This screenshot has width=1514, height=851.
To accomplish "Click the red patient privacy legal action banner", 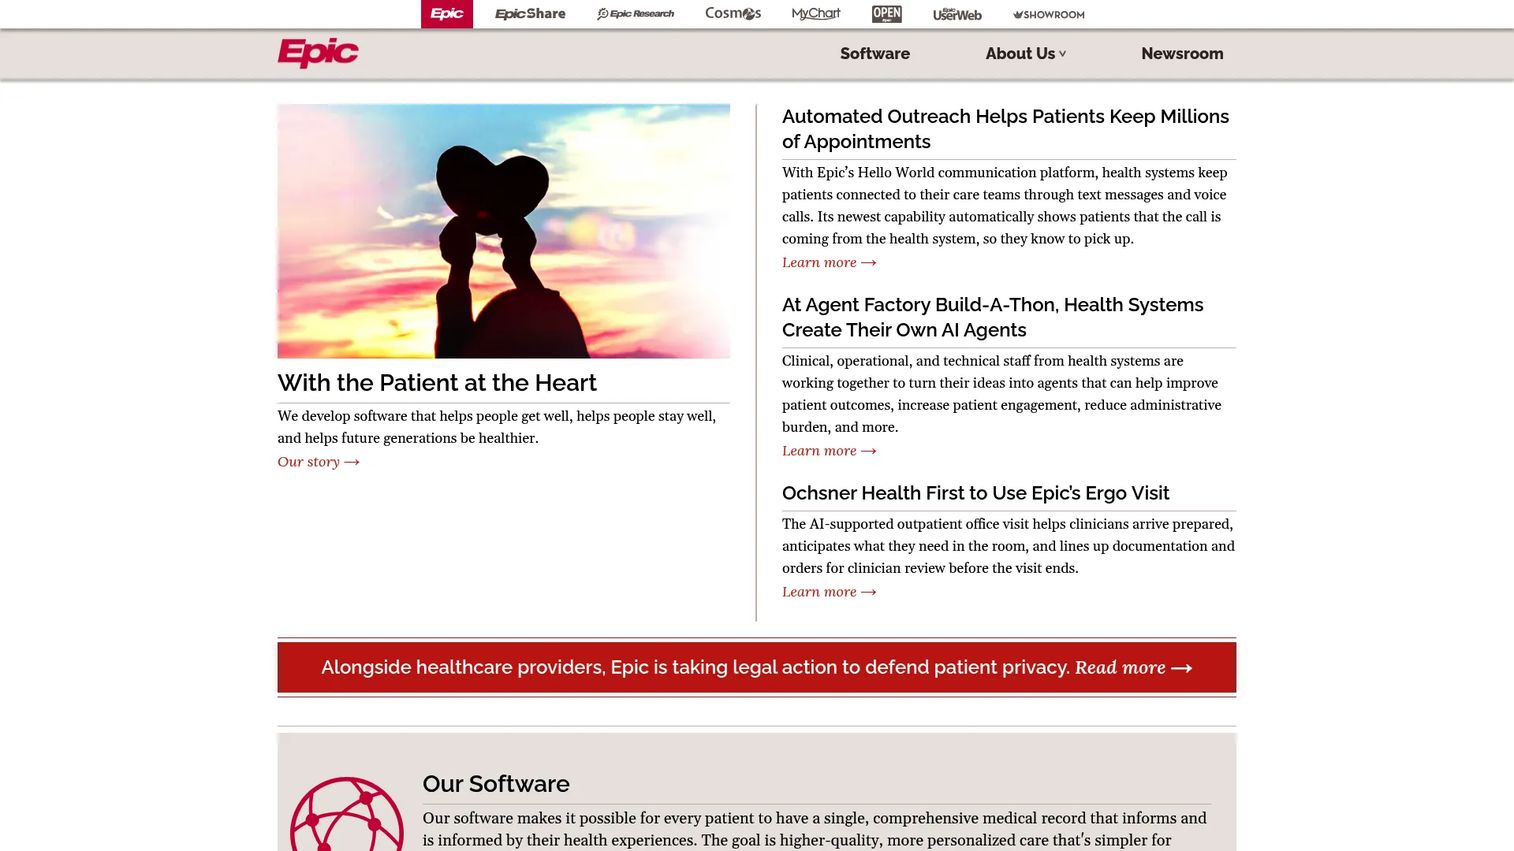I will tap(756, 667).
